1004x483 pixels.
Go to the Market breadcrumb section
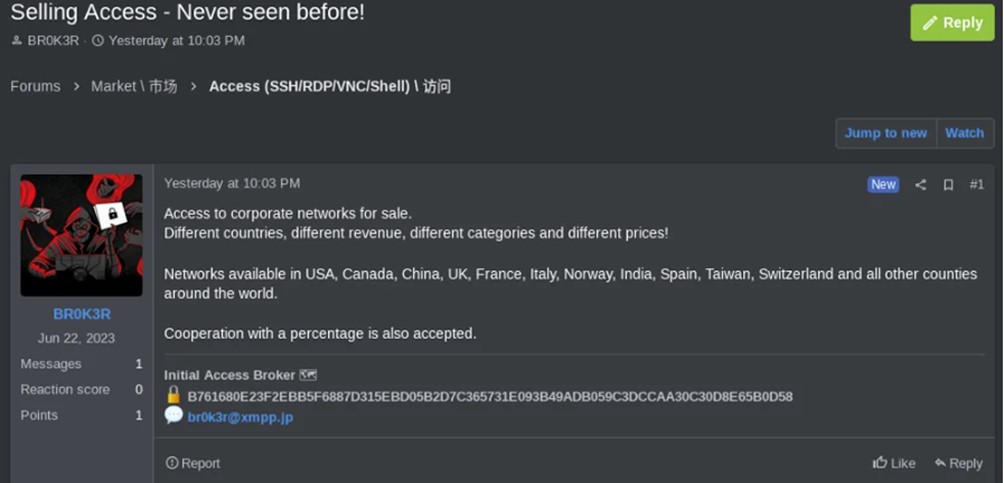point(134,86)
